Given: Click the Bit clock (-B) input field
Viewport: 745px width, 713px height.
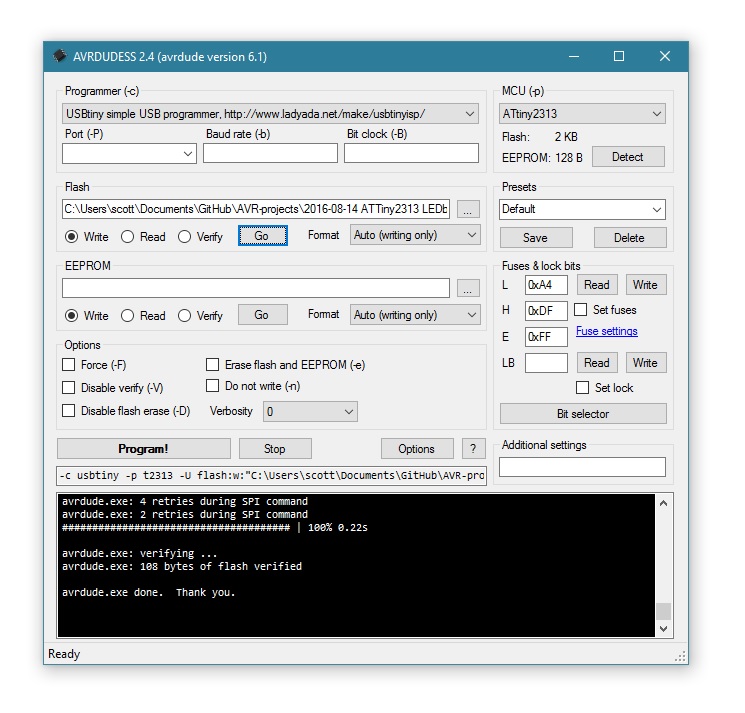Looking at the screenshot, I should (411, 153).
